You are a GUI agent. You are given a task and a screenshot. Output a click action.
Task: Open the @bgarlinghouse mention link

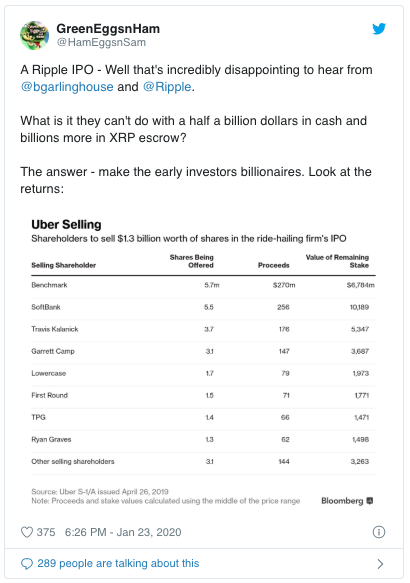point(67,87)
